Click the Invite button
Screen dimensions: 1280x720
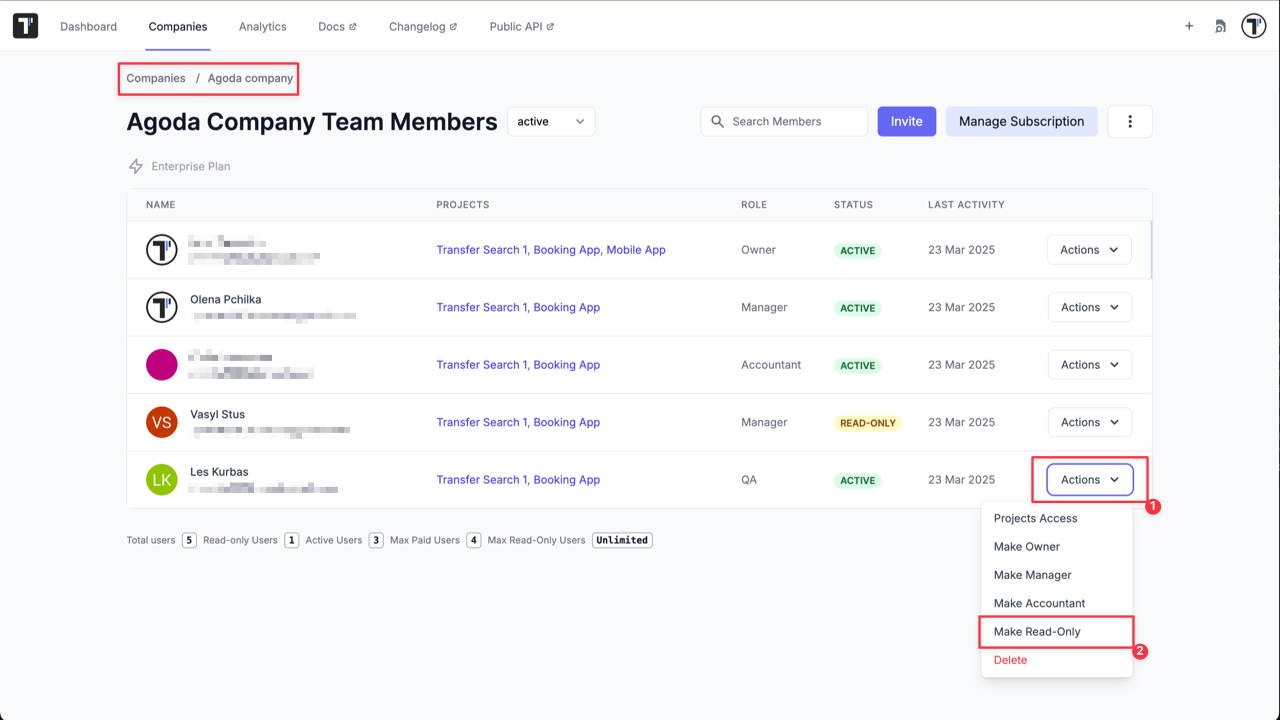[906, 121]
